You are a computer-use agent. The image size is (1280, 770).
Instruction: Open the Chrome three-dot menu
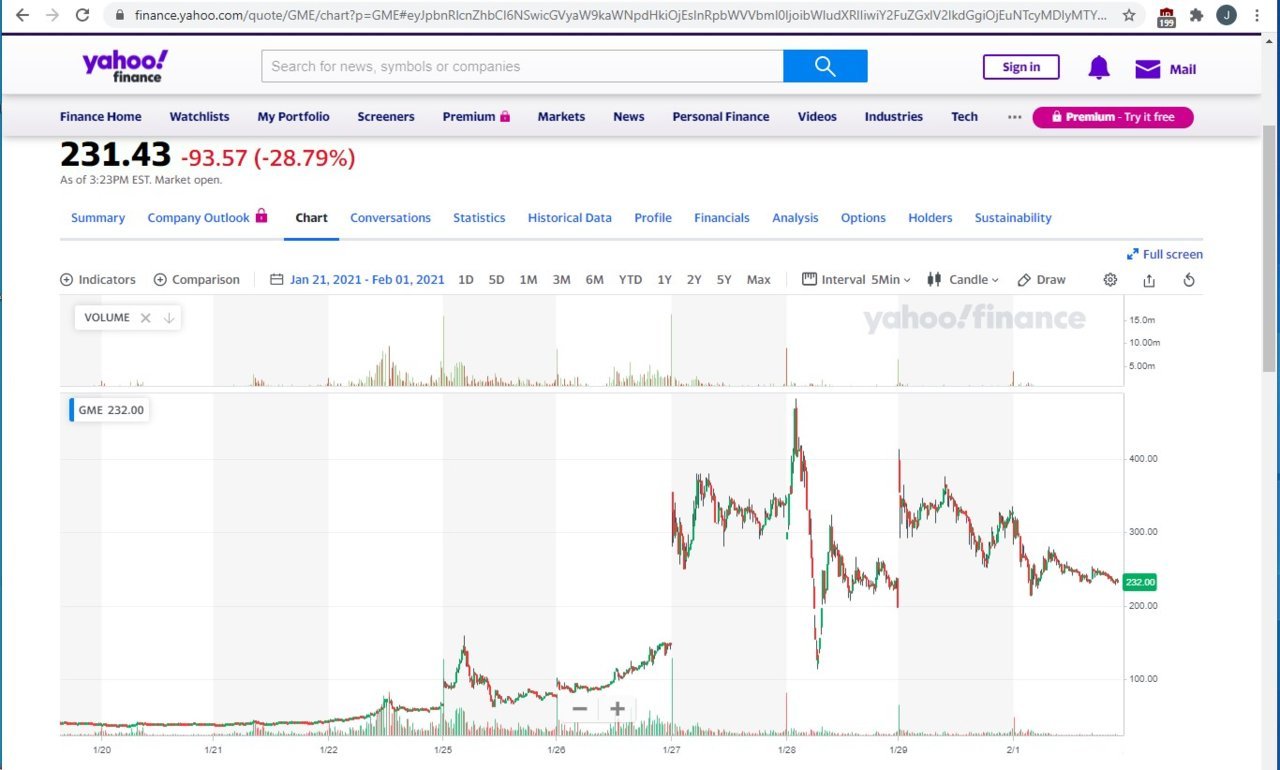[x=1257, y=15]
